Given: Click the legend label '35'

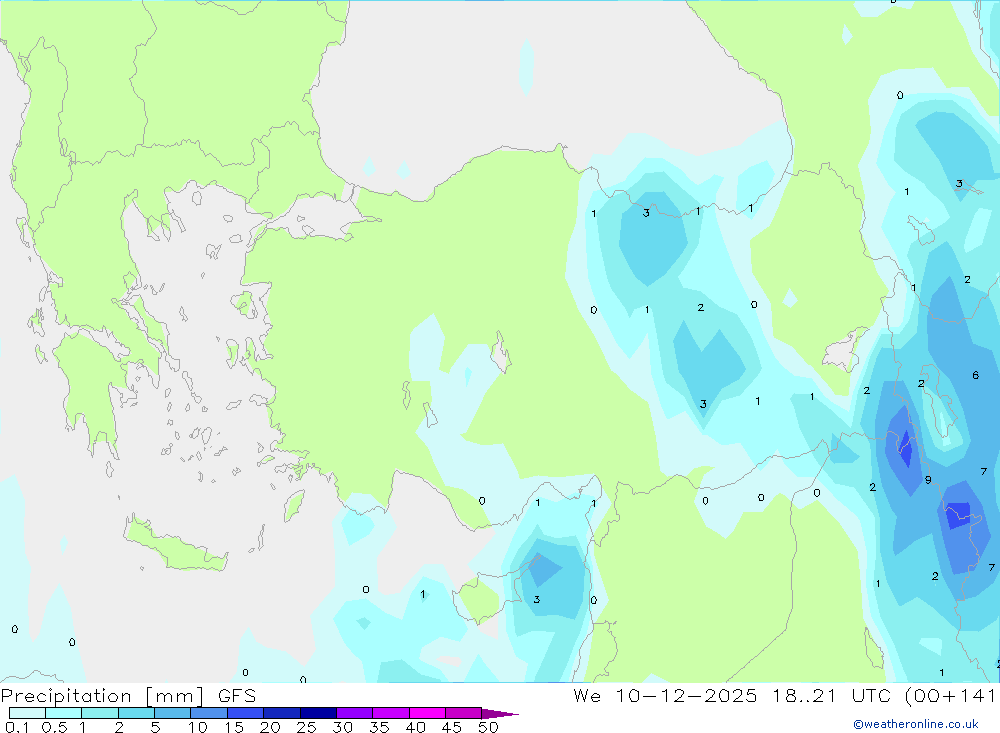Looking at the screenshot, I should 379,727.
